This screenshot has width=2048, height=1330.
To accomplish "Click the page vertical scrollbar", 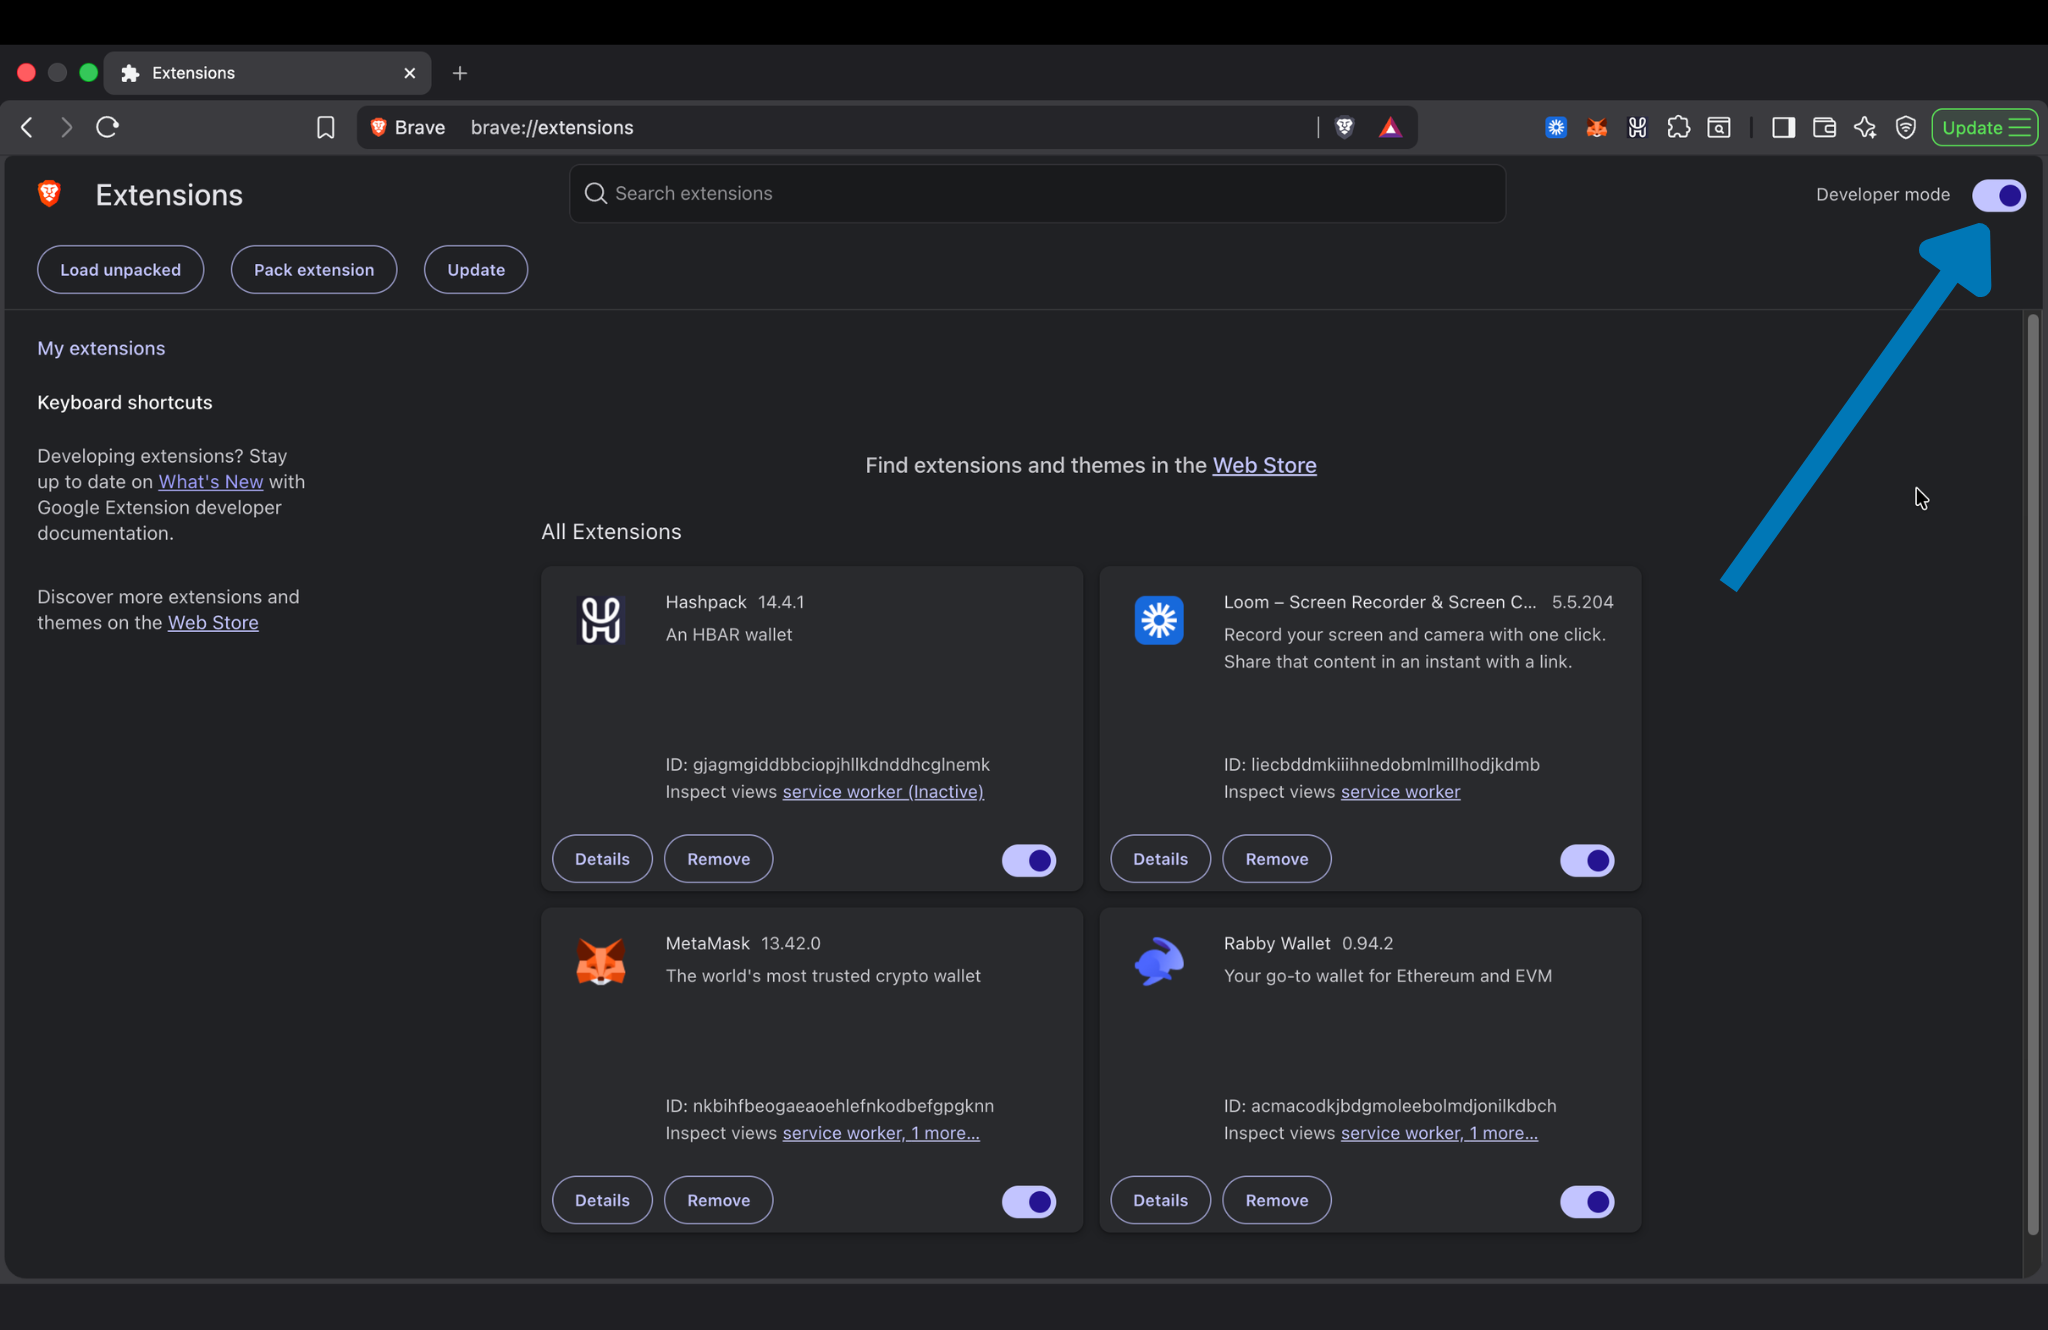I will 2033,775.
